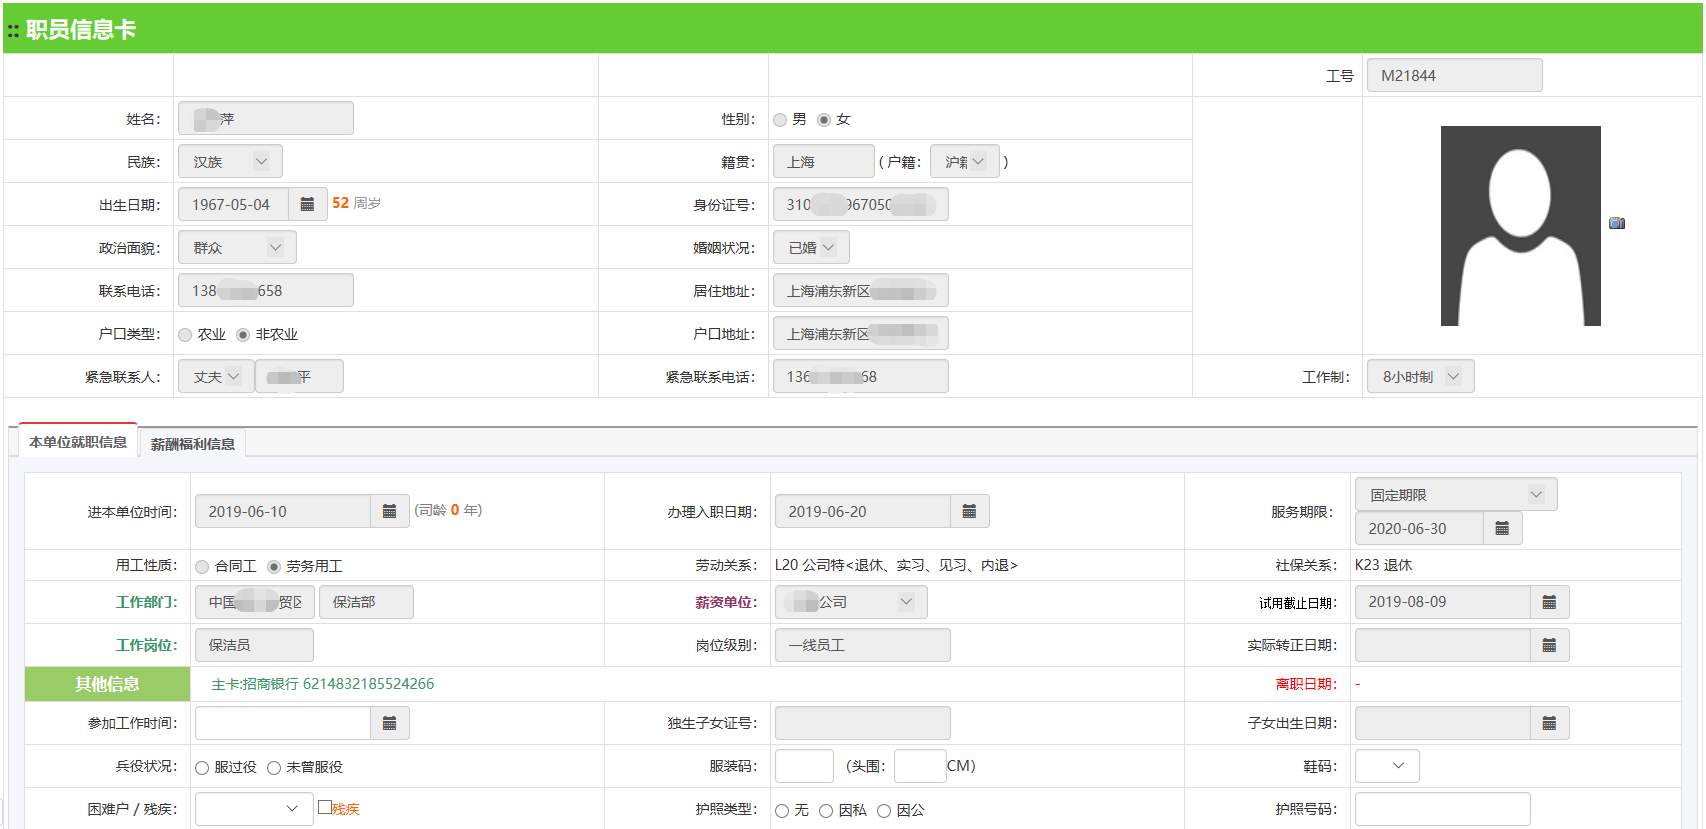Switch to 薪酬福利信息 tab
Image resolution: width=1706 pixels, height=829 pixels.
pos(192,444)
